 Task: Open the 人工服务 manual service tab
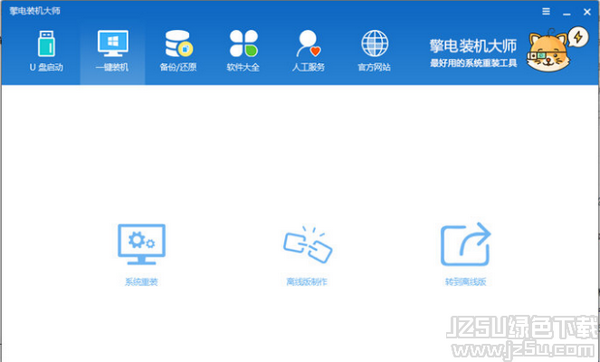coord(308,52)
